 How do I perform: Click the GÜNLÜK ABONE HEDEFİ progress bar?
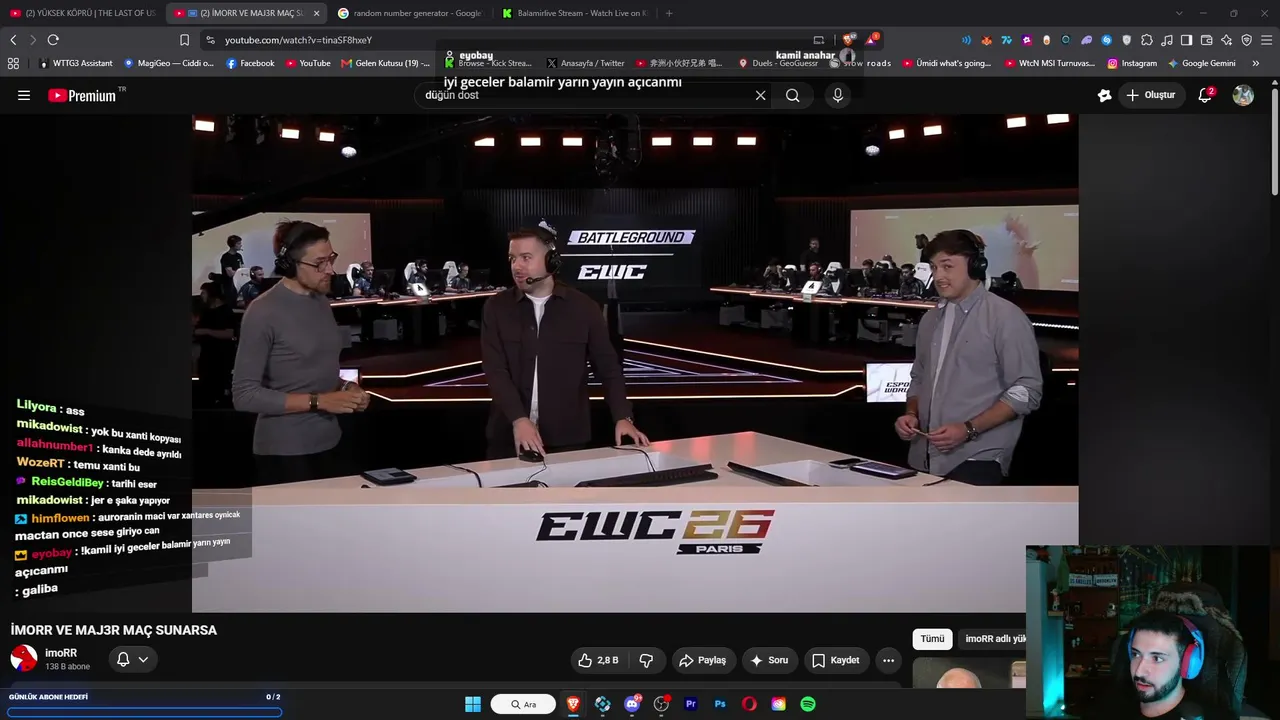click(x=145, y=712)
